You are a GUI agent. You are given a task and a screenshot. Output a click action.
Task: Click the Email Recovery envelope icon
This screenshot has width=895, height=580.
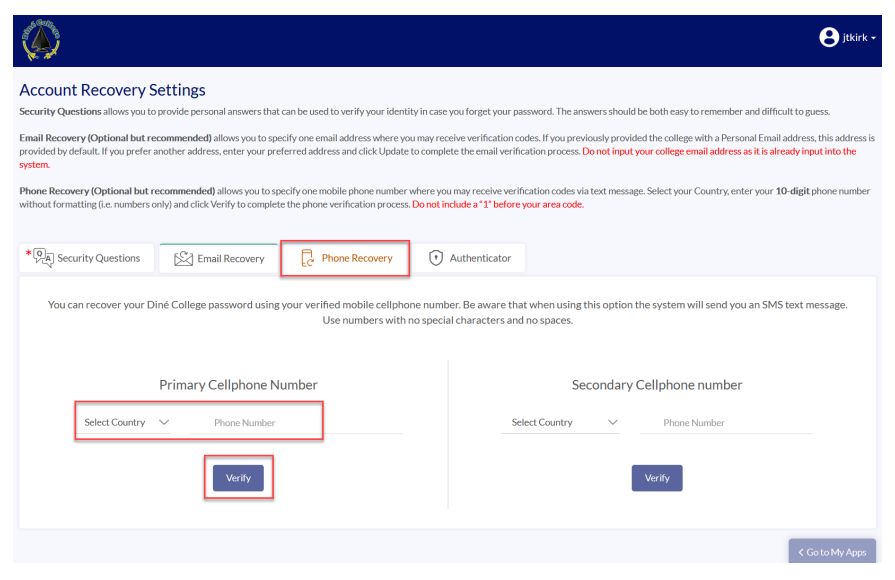click(x=183, y=259)
